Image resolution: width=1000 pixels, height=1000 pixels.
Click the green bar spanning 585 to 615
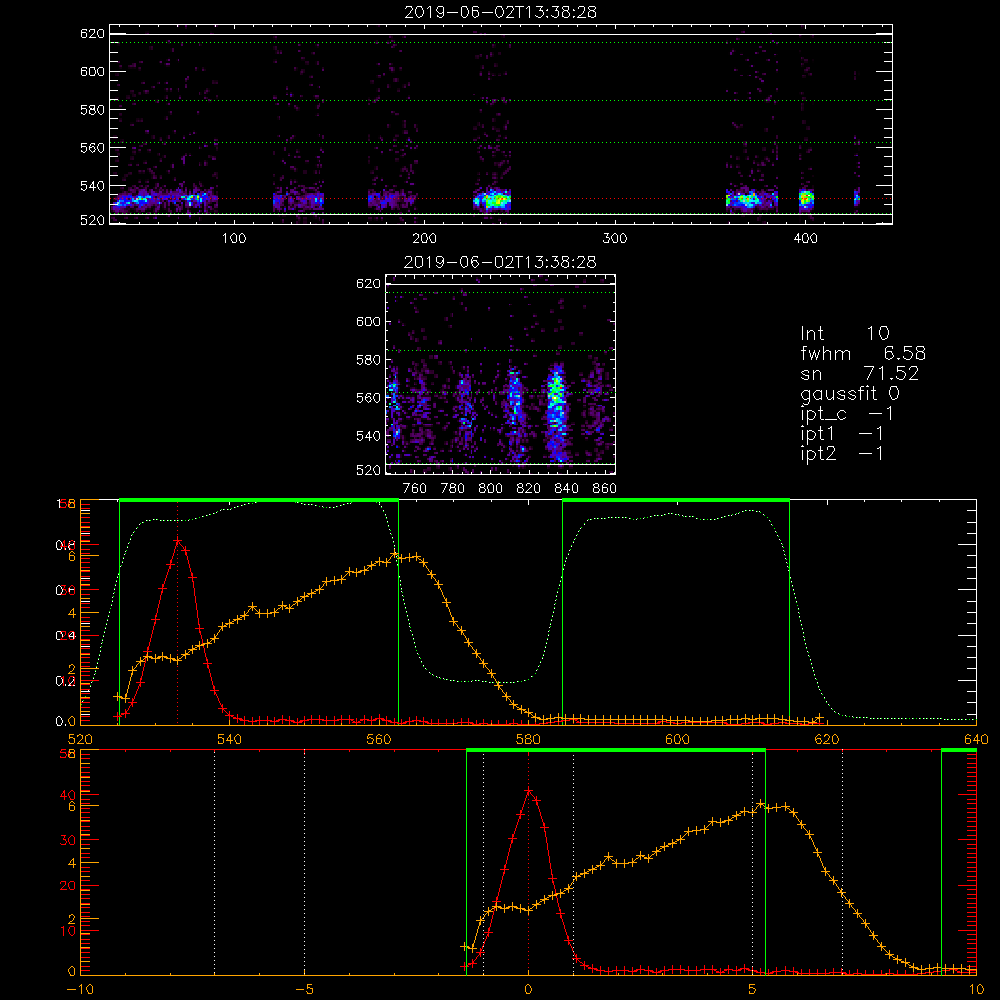676,501
